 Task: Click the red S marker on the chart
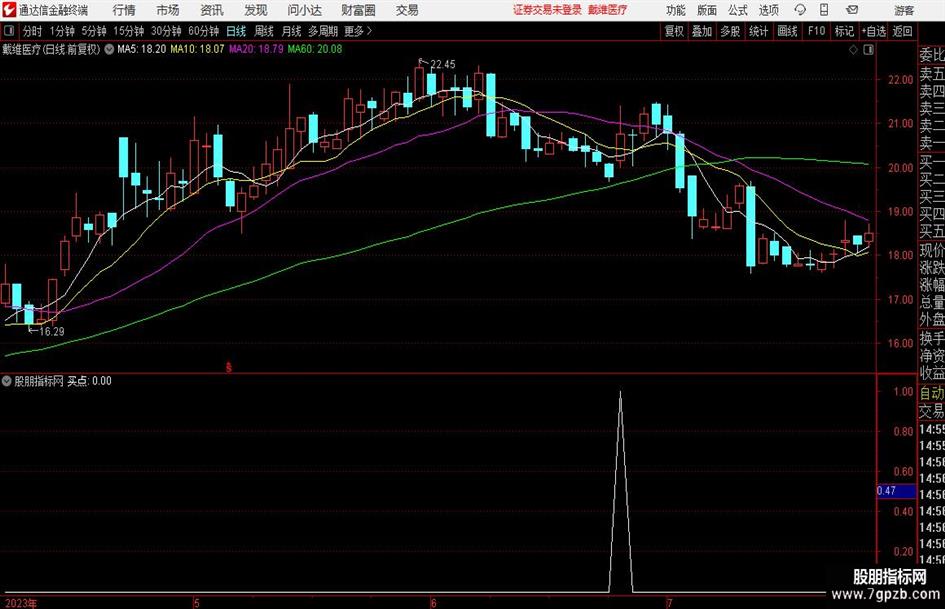[x=228, y=367]
